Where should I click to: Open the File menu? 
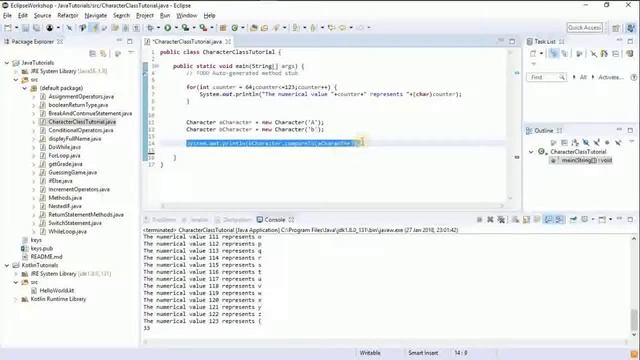(x=7, y=16)
